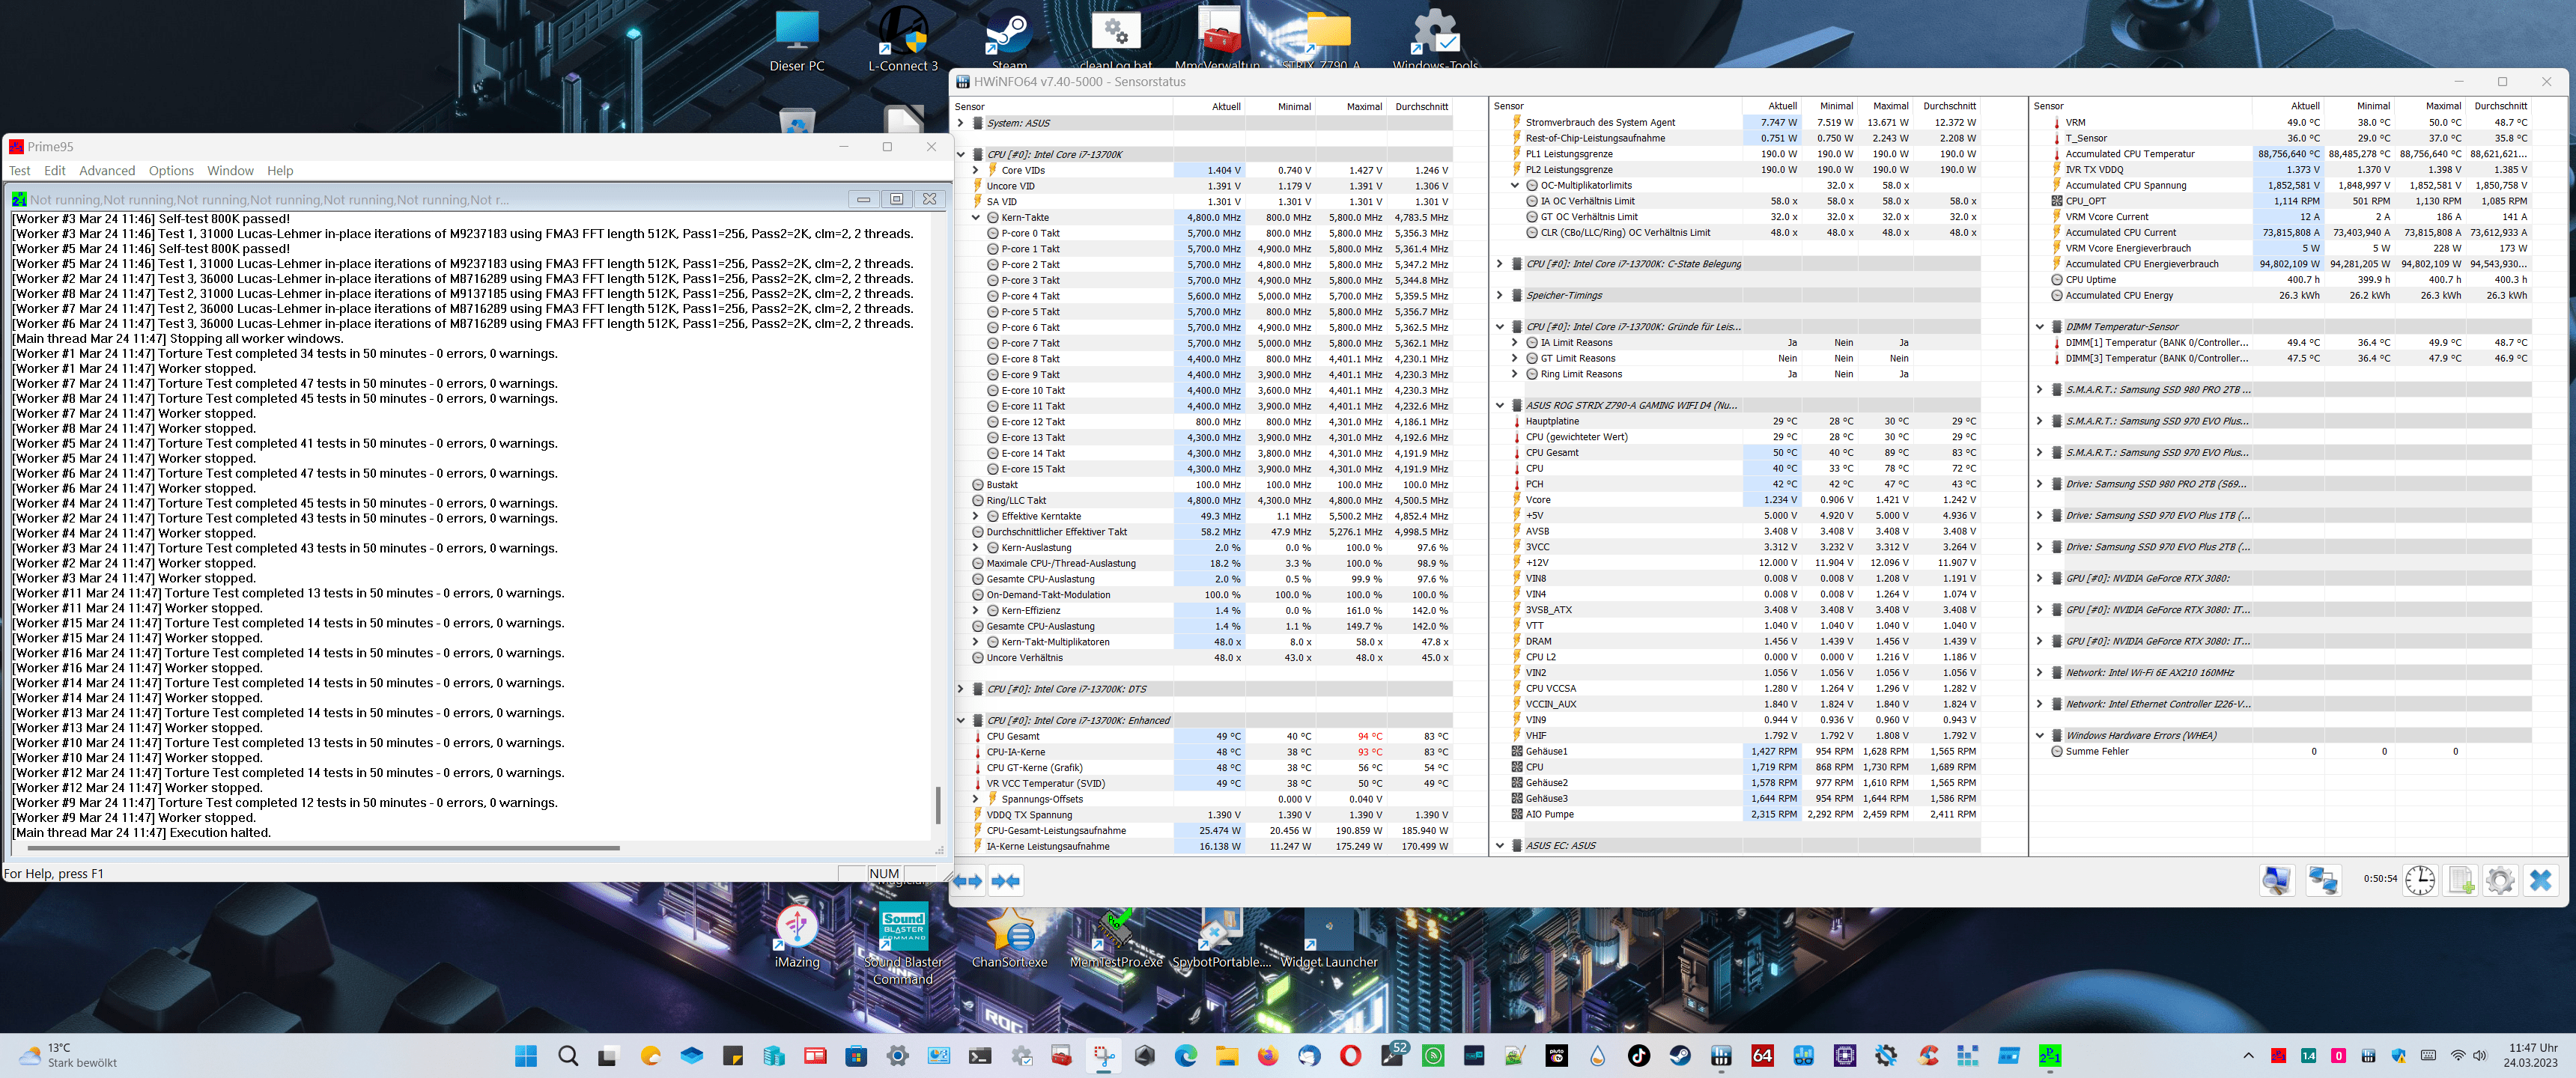
Task: Click the Prime95 vertical scrollbar thumb
Action: pos(938,804)
